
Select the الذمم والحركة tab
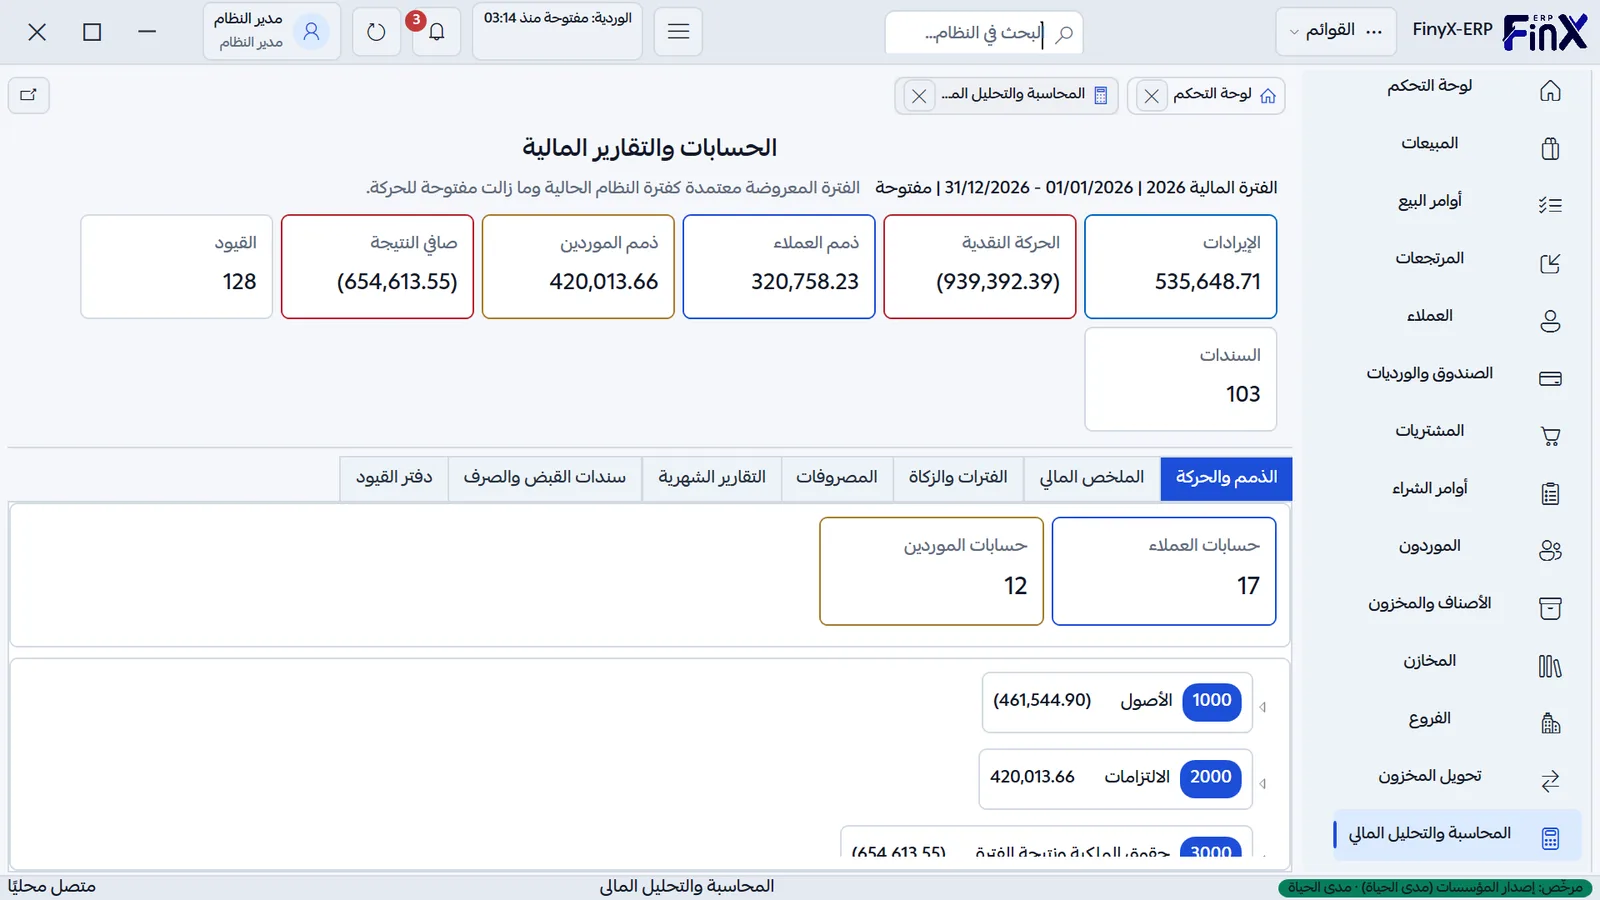[1227, 478]
